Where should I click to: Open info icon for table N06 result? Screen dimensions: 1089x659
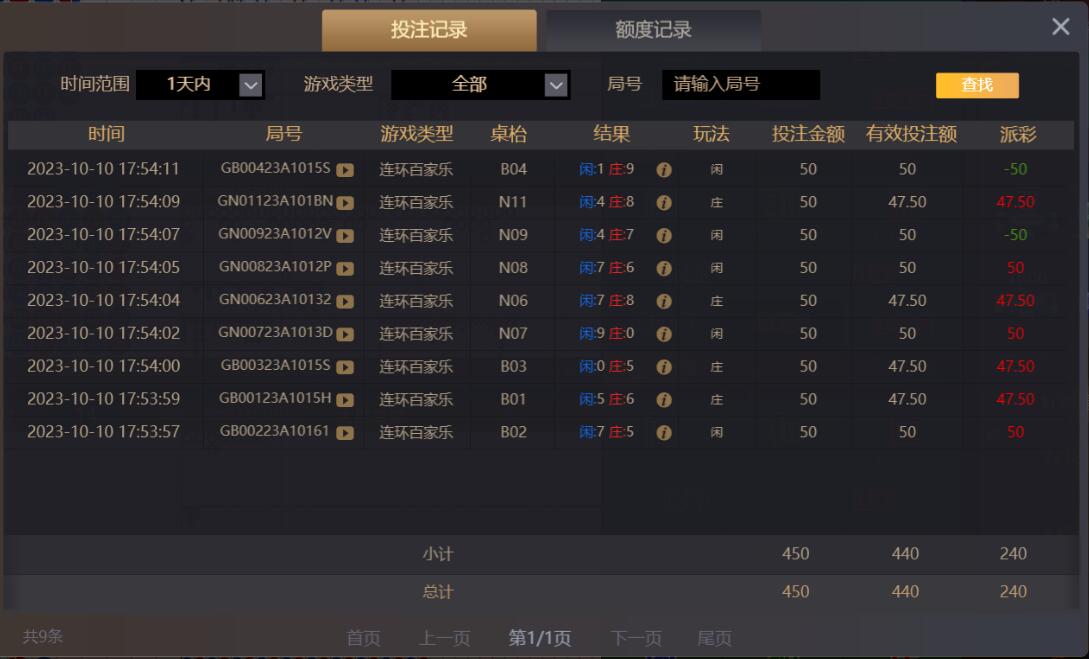(664, 301)
